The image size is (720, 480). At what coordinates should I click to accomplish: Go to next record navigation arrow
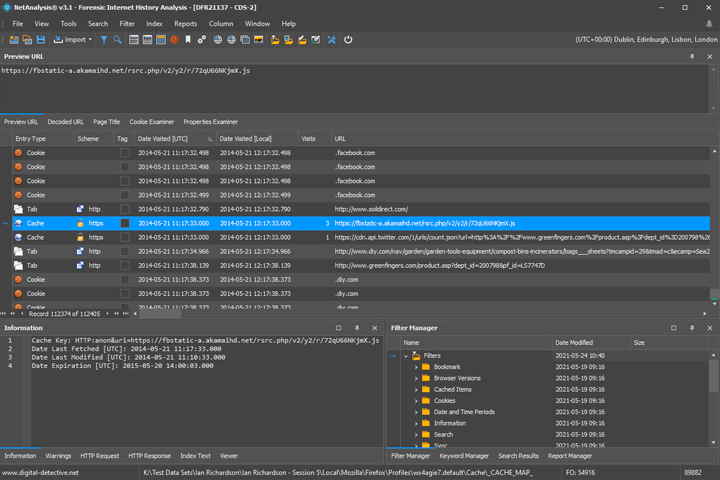point(107,314)
